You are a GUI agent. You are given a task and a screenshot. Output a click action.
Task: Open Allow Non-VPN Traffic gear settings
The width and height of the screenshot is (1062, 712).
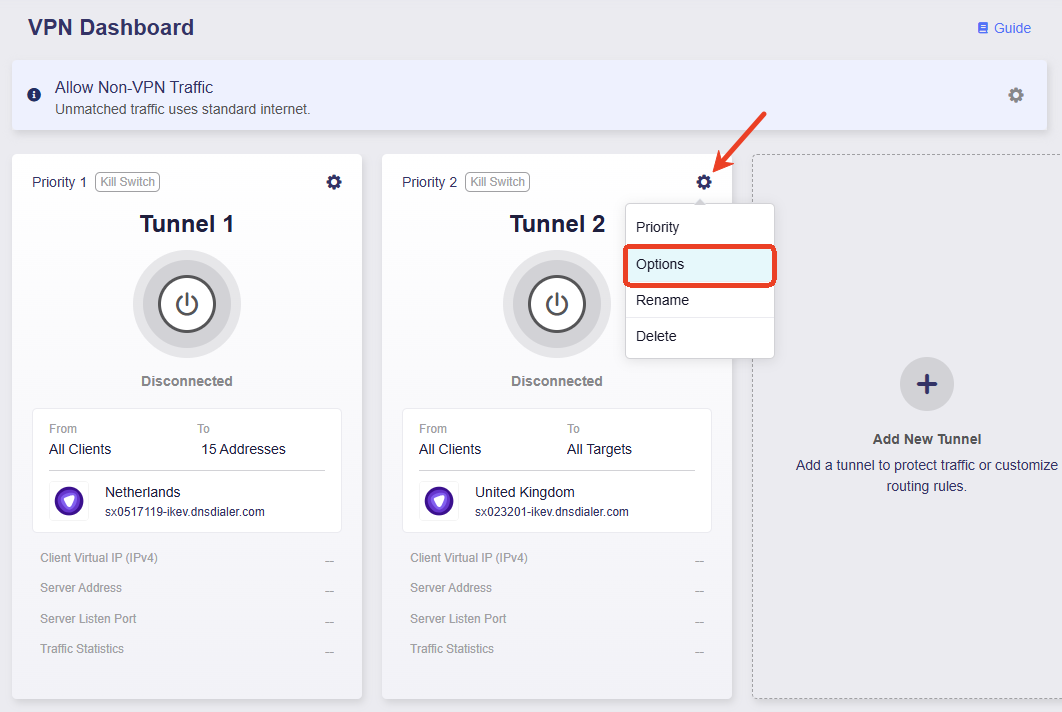(1015, 95)
